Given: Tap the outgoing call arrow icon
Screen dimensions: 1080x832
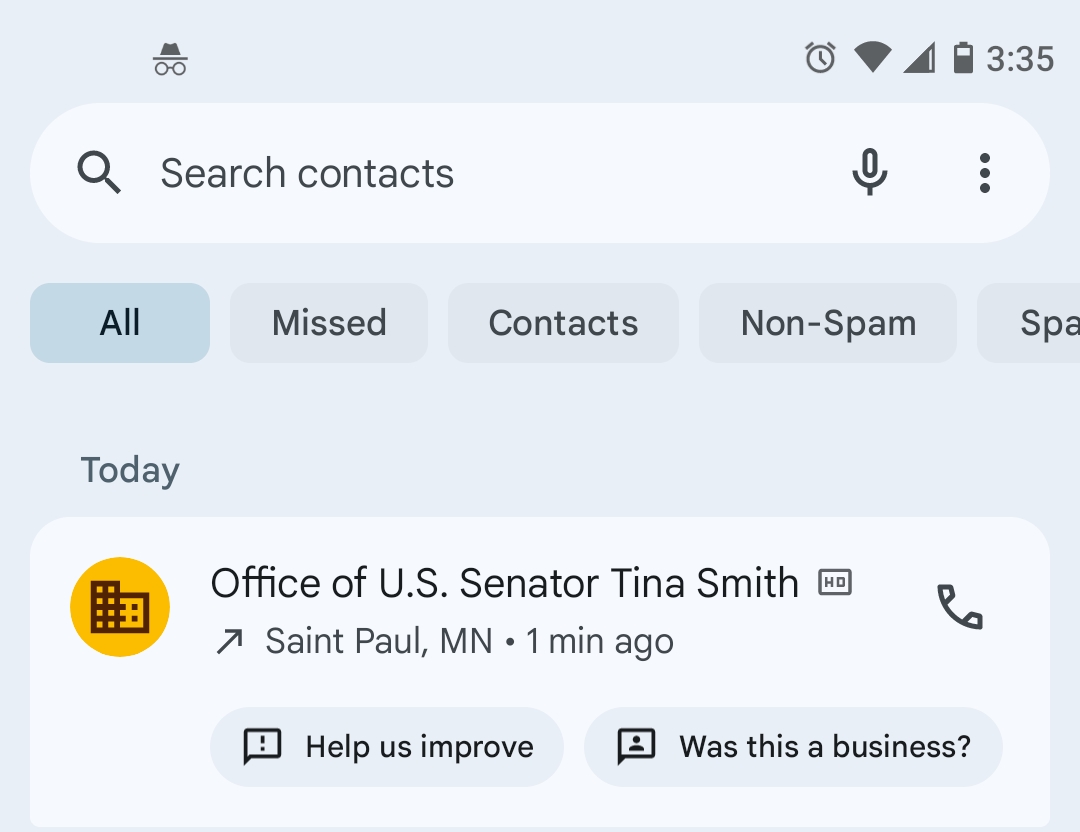Looking at the screenshot, I should pyautogui.click(x=230, y=642).
